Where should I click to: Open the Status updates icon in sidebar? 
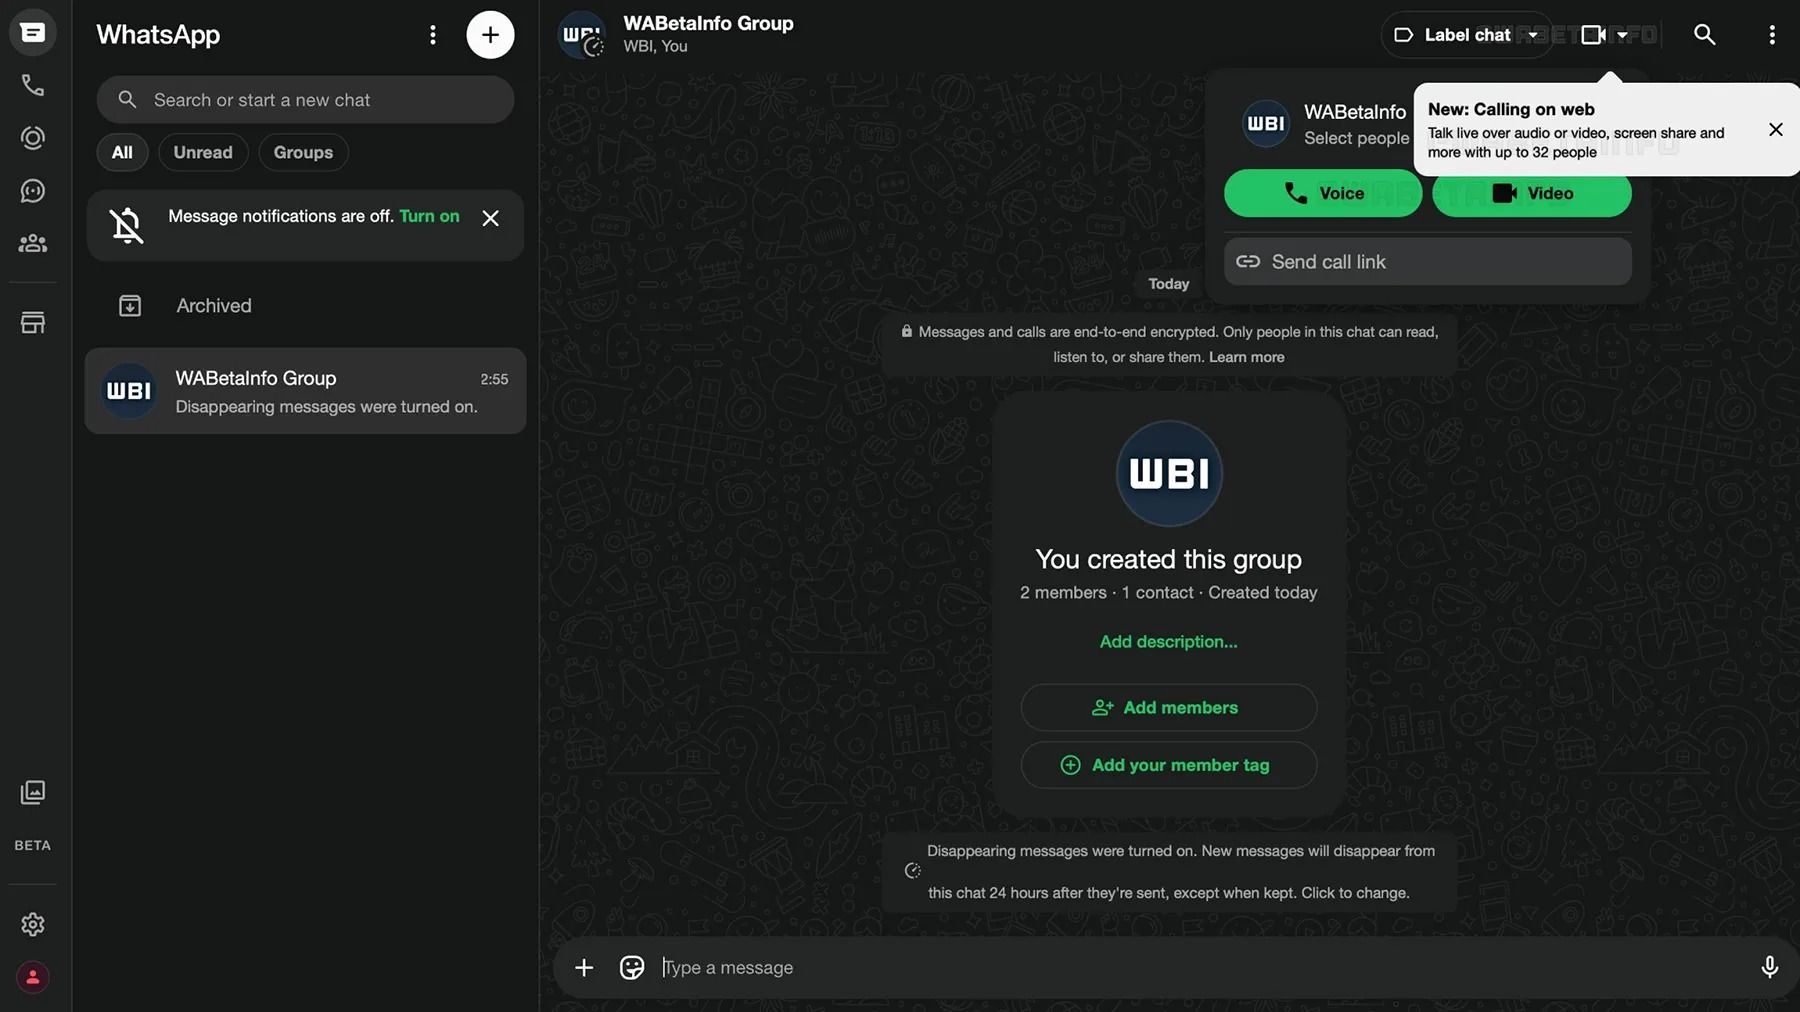(33, 138)
